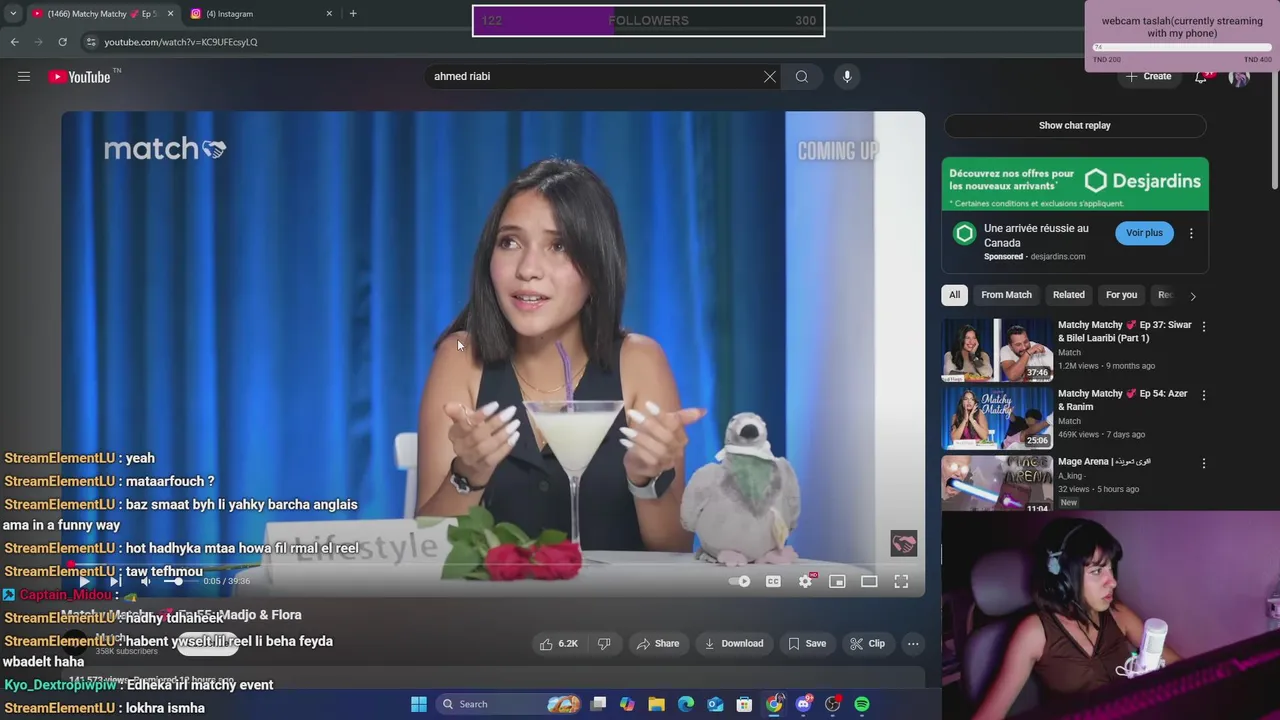Open File Explorer from taskbar
This screenshot has height=720, width=1280.
pyautogui.click(x=657, y=704)
